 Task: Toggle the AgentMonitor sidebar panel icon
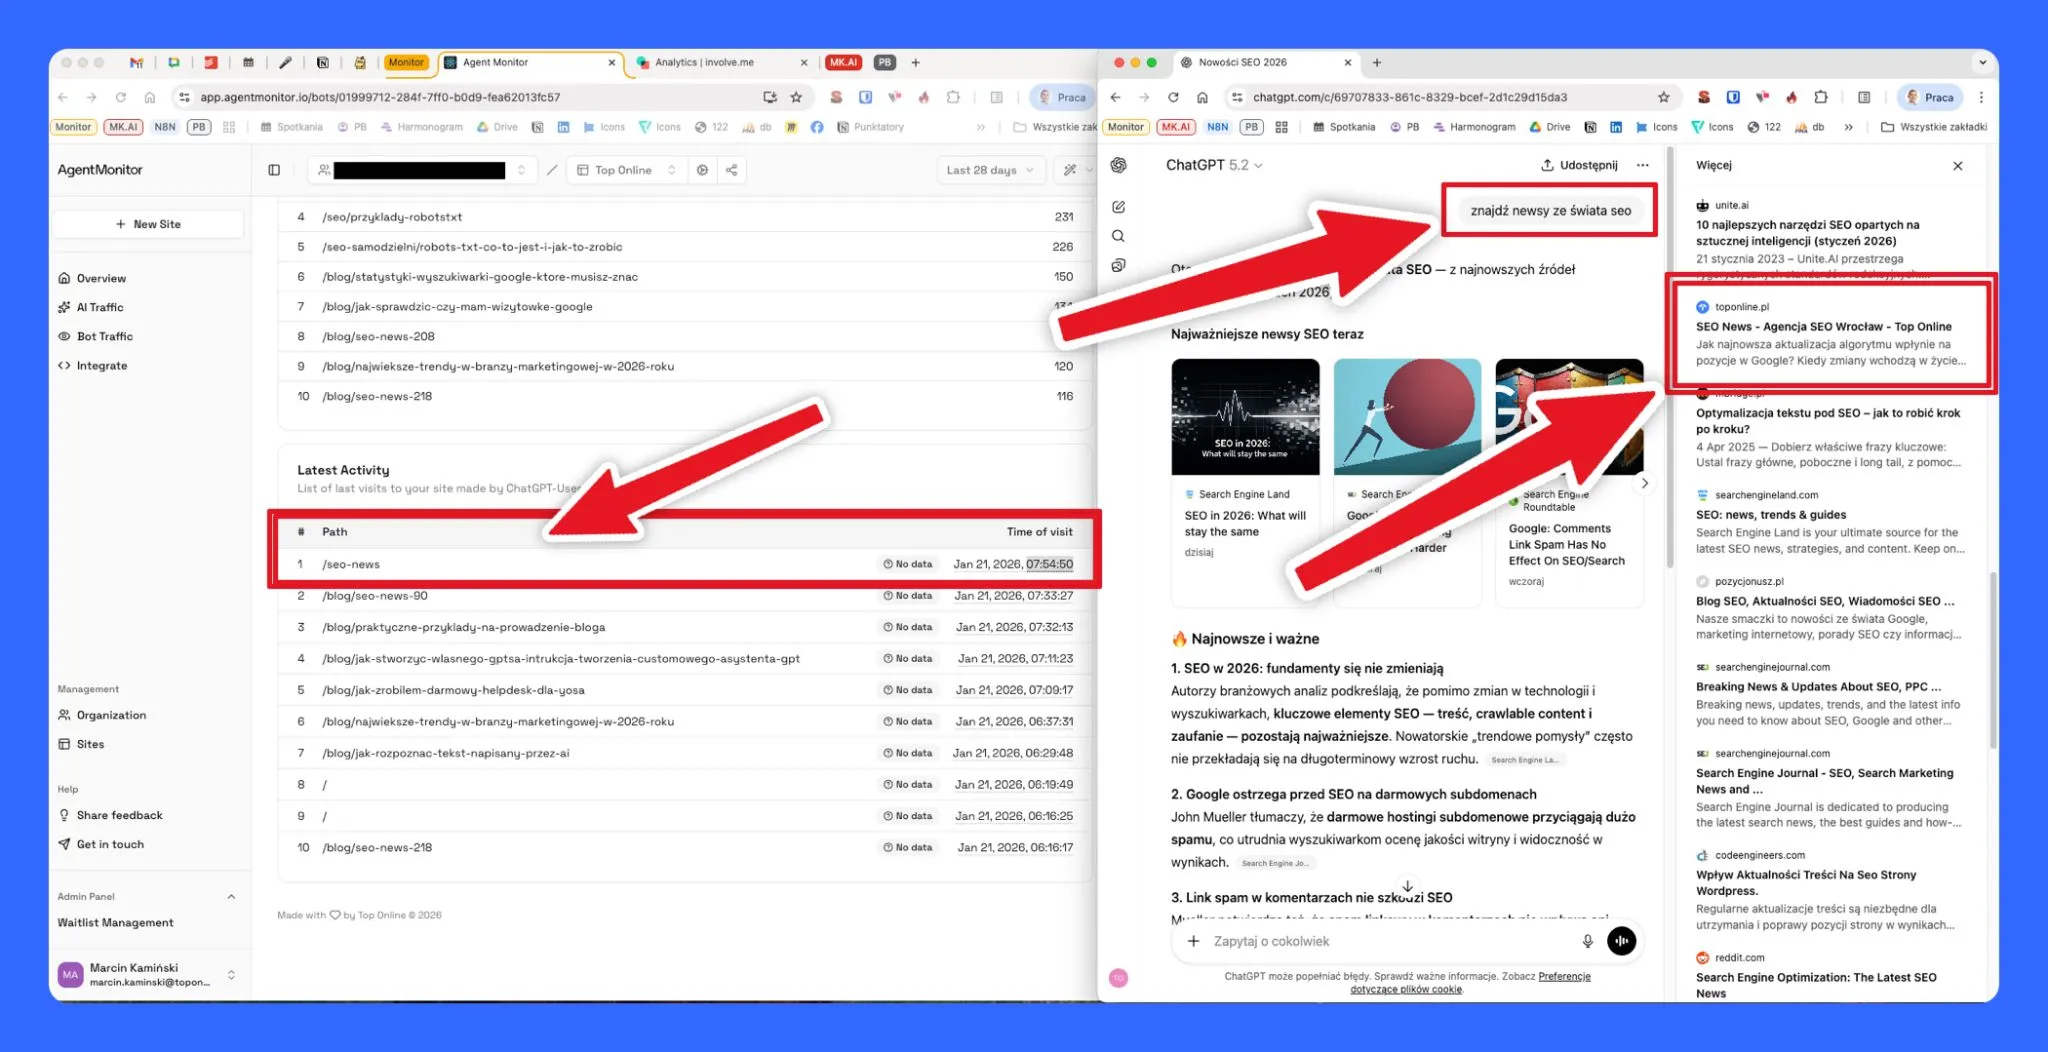tap(274, 170)
